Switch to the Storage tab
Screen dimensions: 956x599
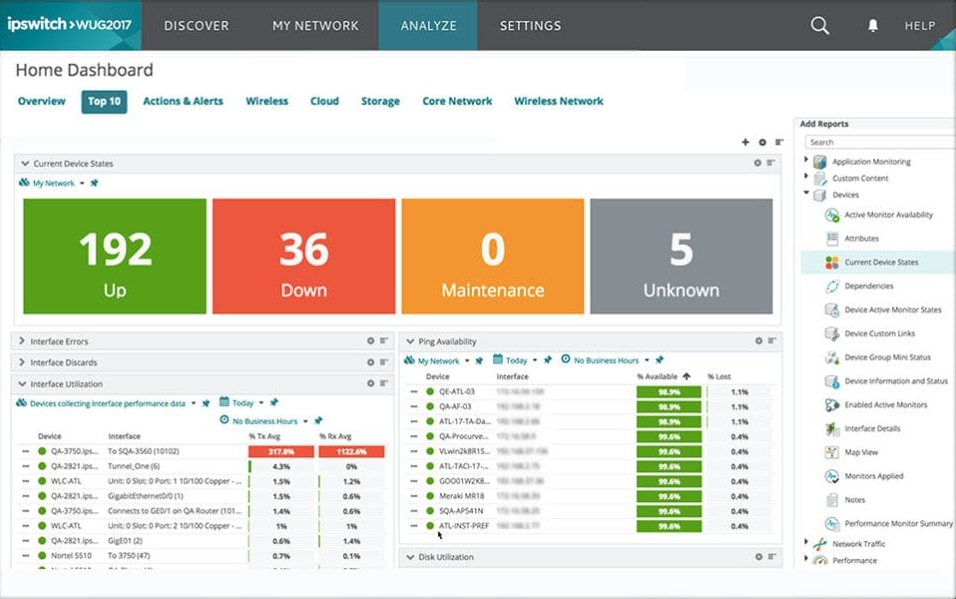pos(380,101)
